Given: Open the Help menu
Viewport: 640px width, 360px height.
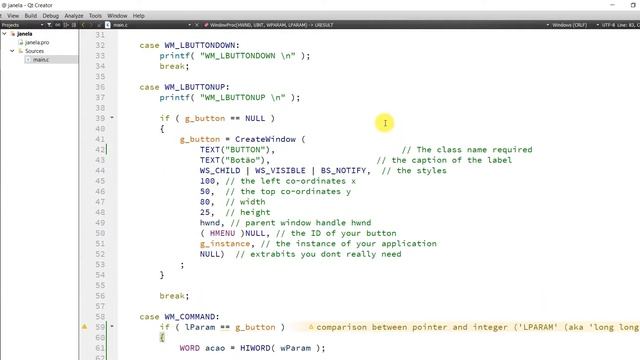Looking at the screenshot, I should (138, 16).
